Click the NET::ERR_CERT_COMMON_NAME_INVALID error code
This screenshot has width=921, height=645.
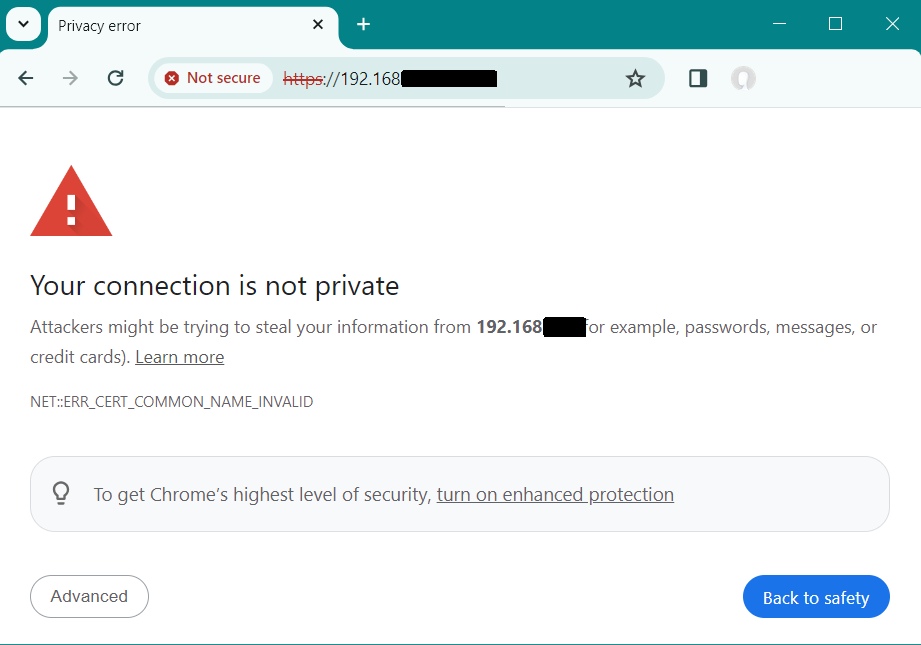pos(172,402)
